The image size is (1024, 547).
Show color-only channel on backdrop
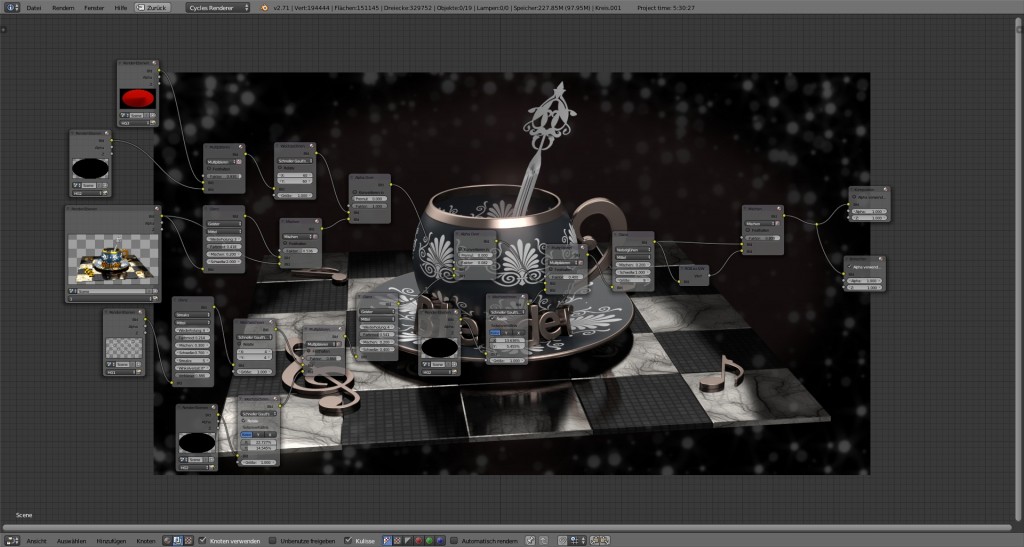tap(397, 540)
